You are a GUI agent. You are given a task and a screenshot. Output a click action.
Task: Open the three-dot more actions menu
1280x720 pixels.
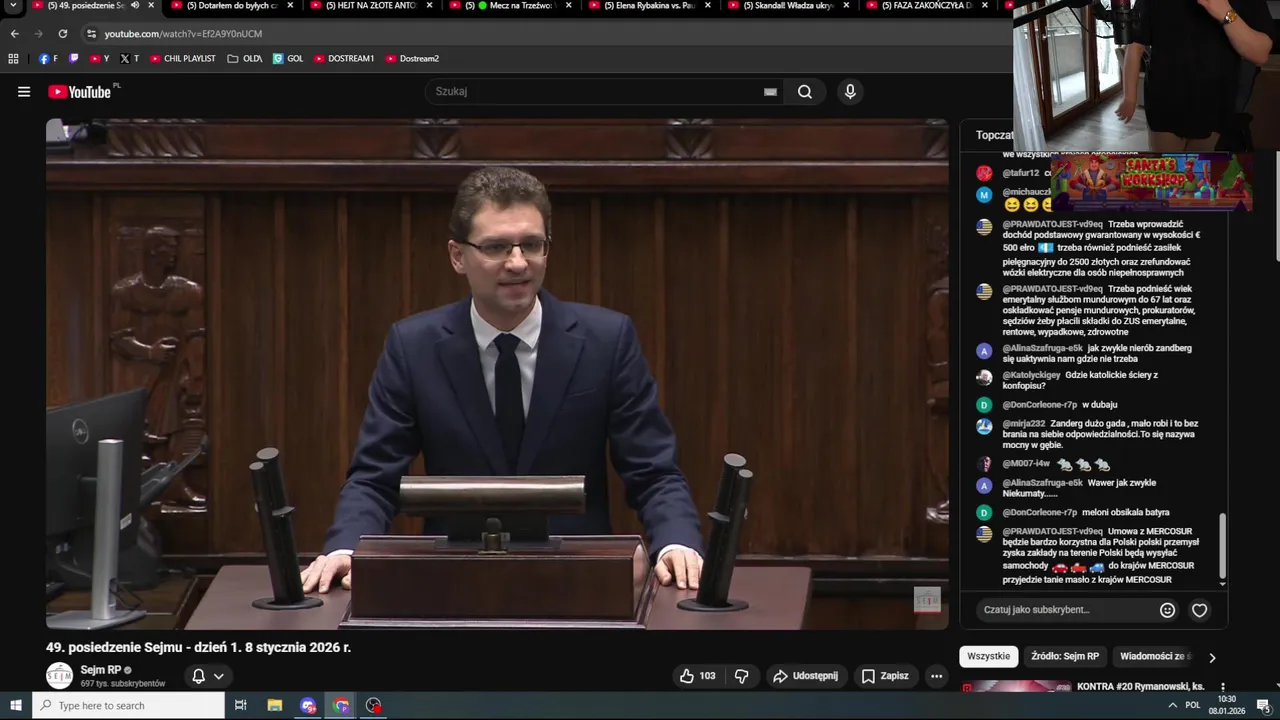(x=936, y=676)
